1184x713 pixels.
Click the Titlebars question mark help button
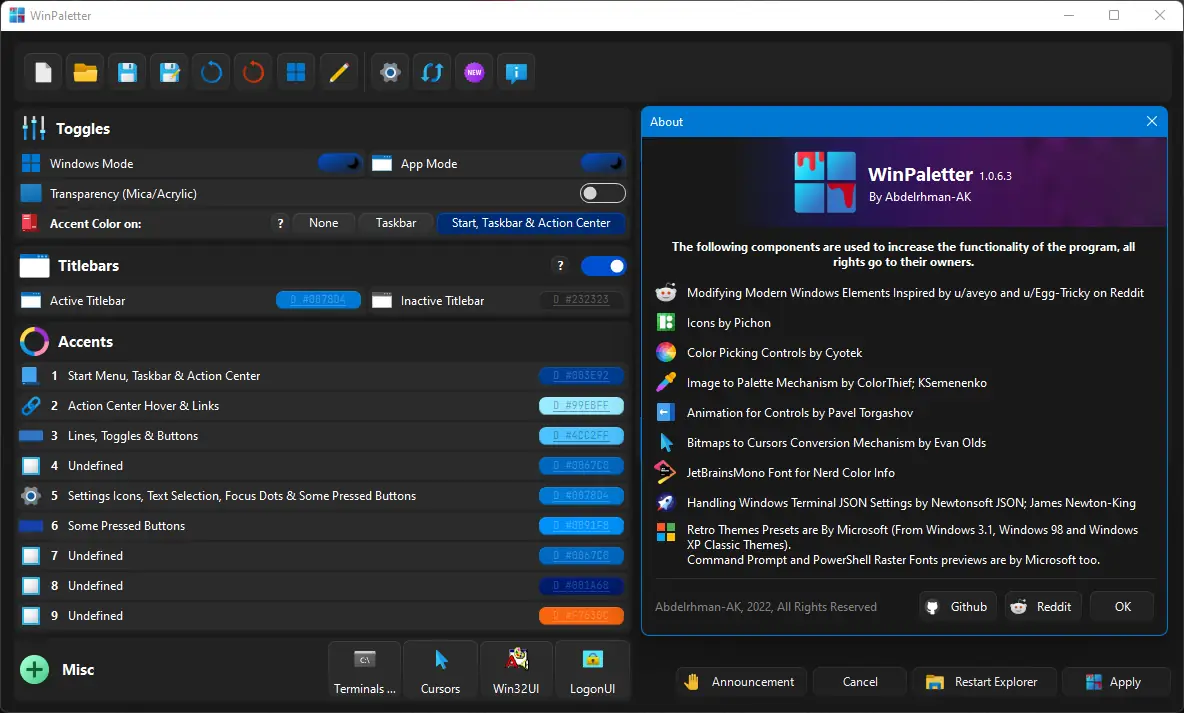pyautogui.click(x=560, y=266)
